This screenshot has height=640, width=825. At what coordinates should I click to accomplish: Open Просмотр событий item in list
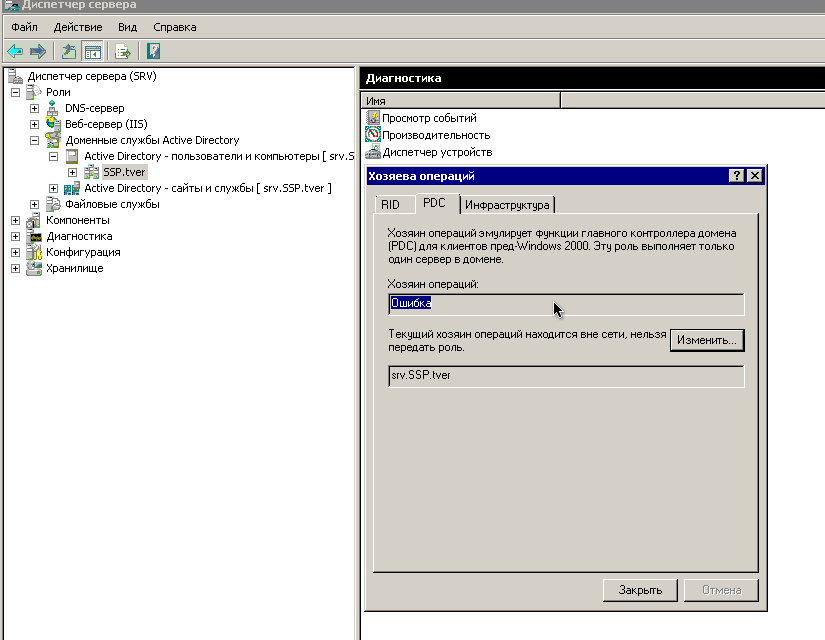(429, 118)
